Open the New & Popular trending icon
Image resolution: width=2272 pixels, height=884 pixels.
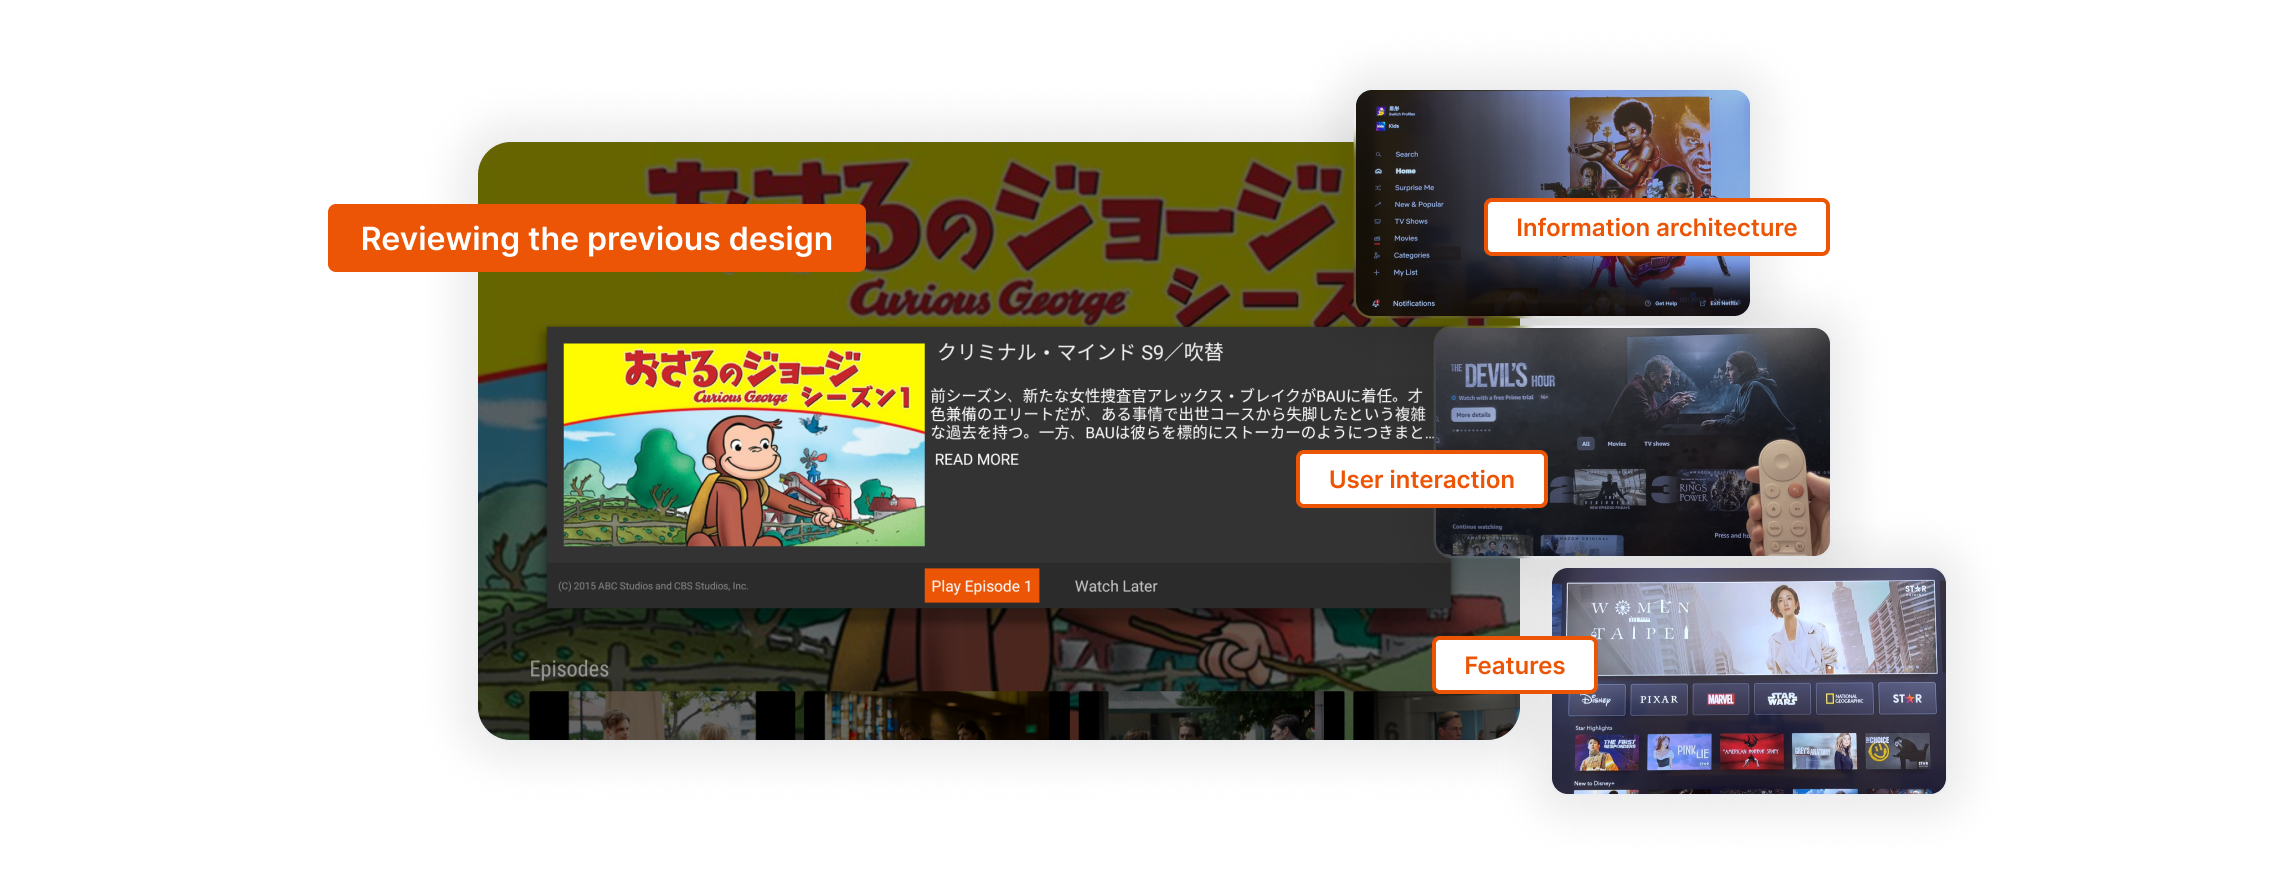(x=1378, y=204)
